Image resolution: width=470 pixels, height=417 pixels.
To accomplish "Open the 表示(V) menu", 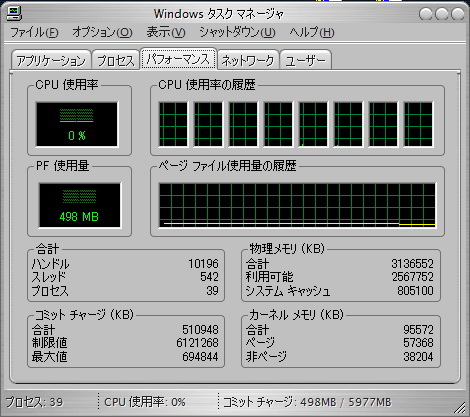I will click(x=166, y=32).
